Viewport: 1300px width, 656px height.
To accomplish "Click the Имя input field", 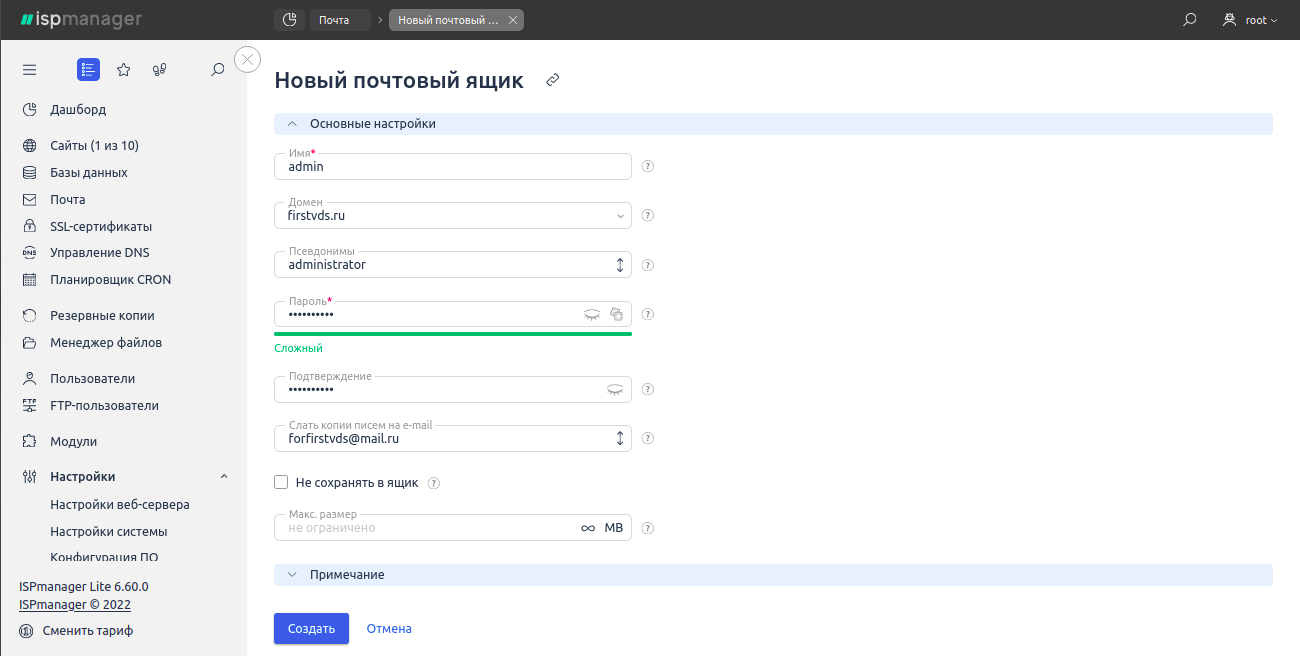I will coord(453,166).
